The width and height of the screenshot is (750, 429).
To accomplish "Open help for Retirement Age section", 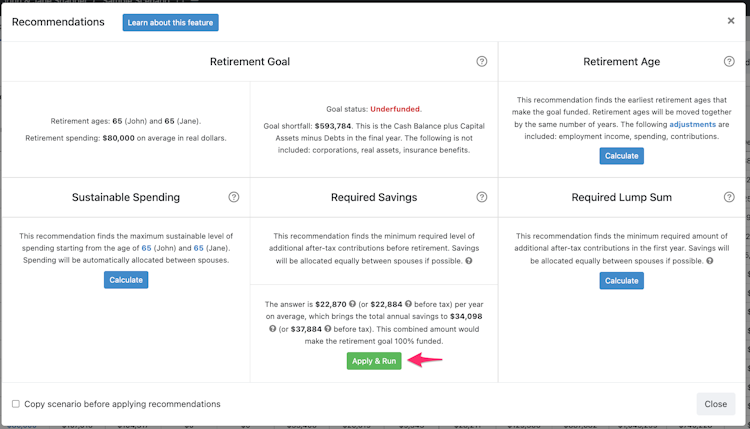I will point(728,62).
